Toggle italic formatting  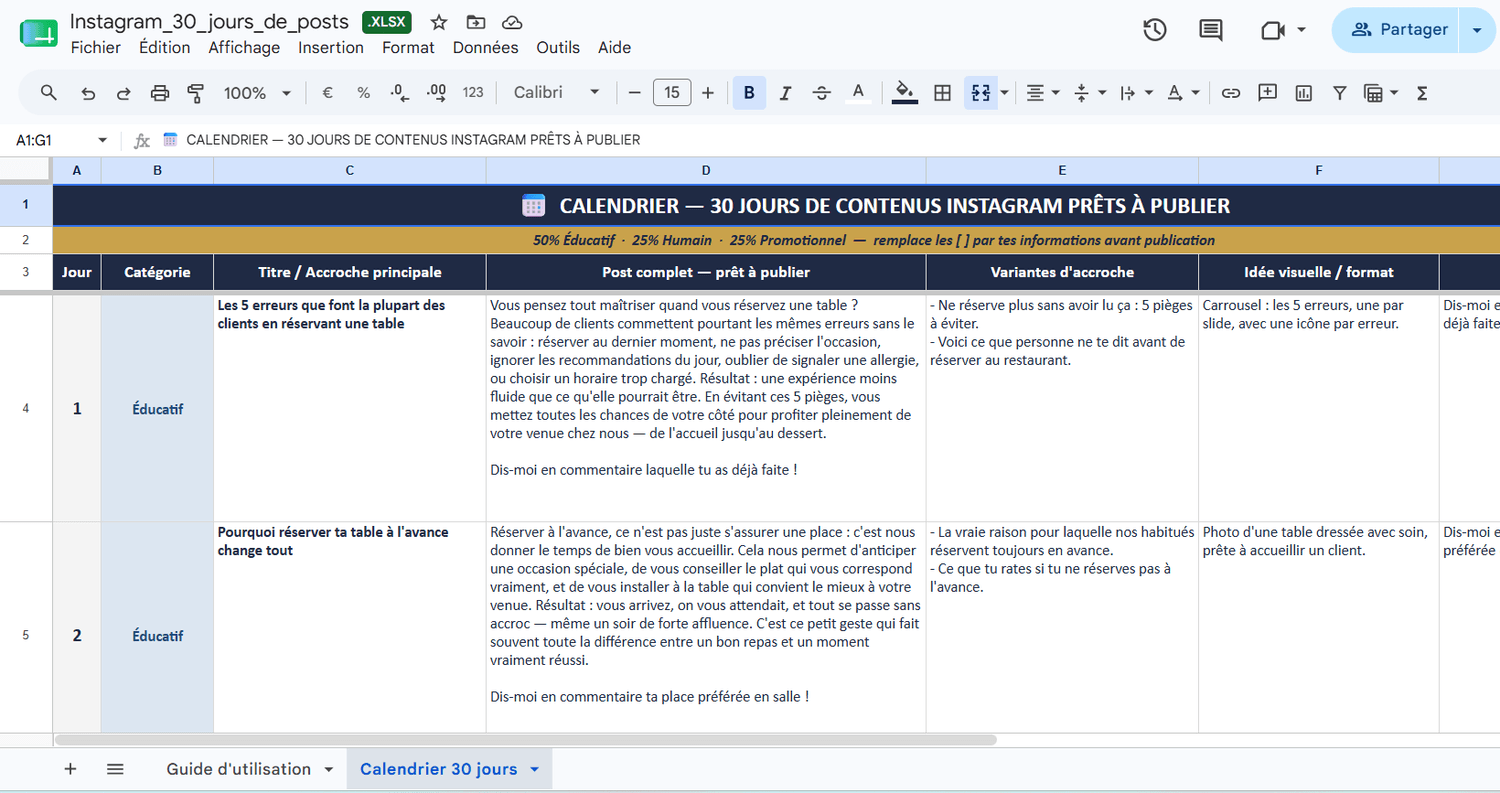pos(786,93)
